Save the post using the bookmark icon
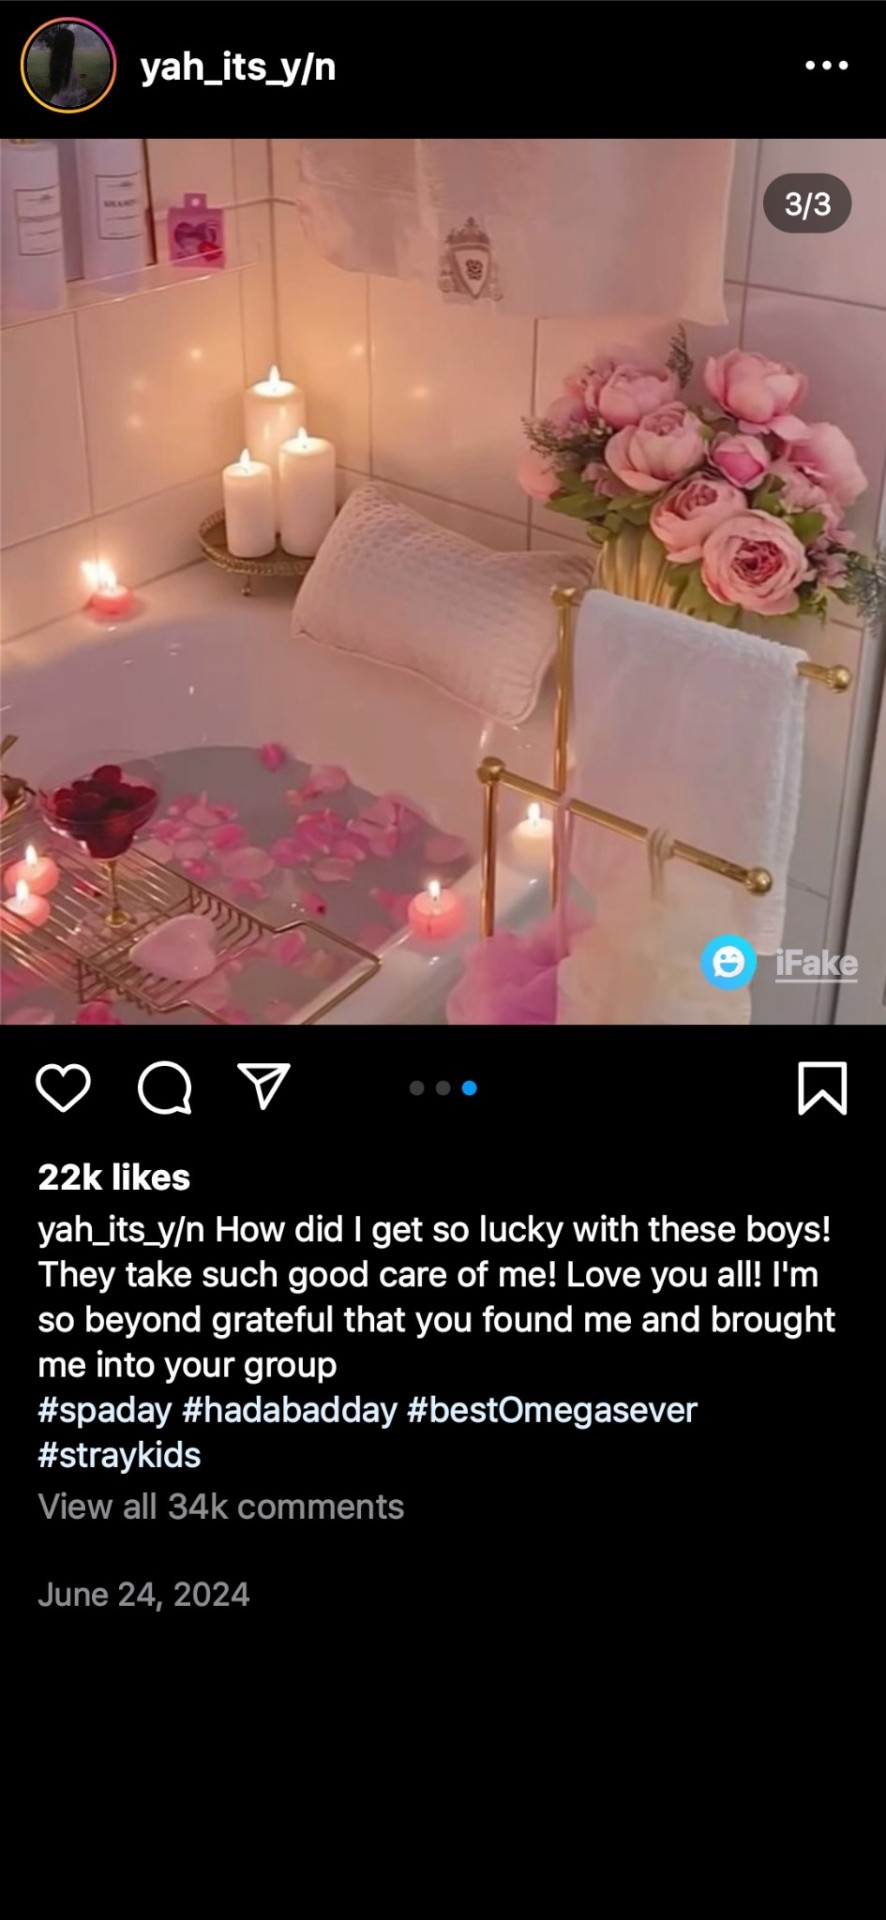Viewport: 886px width, 1920px height. (x=822, y=1088)
